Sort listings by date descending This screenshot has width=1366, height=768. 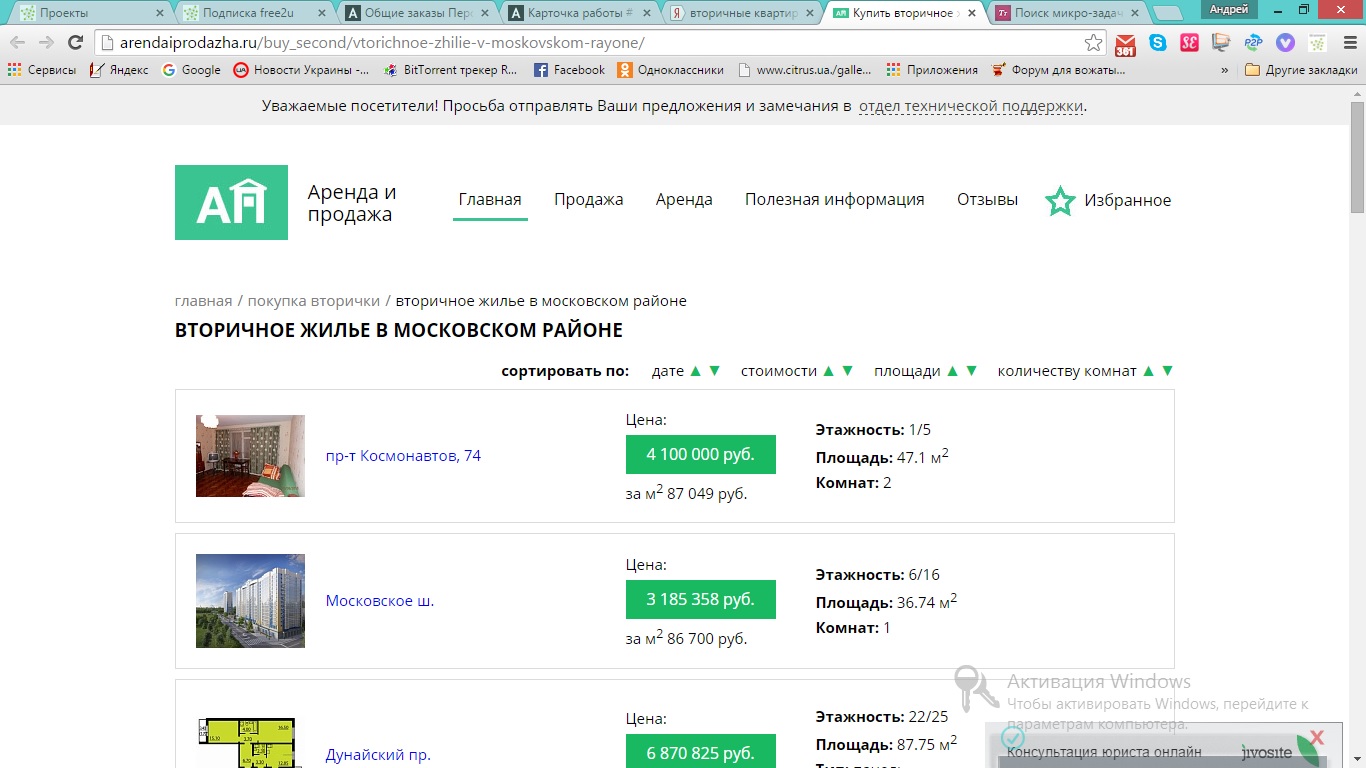point(714,371)
